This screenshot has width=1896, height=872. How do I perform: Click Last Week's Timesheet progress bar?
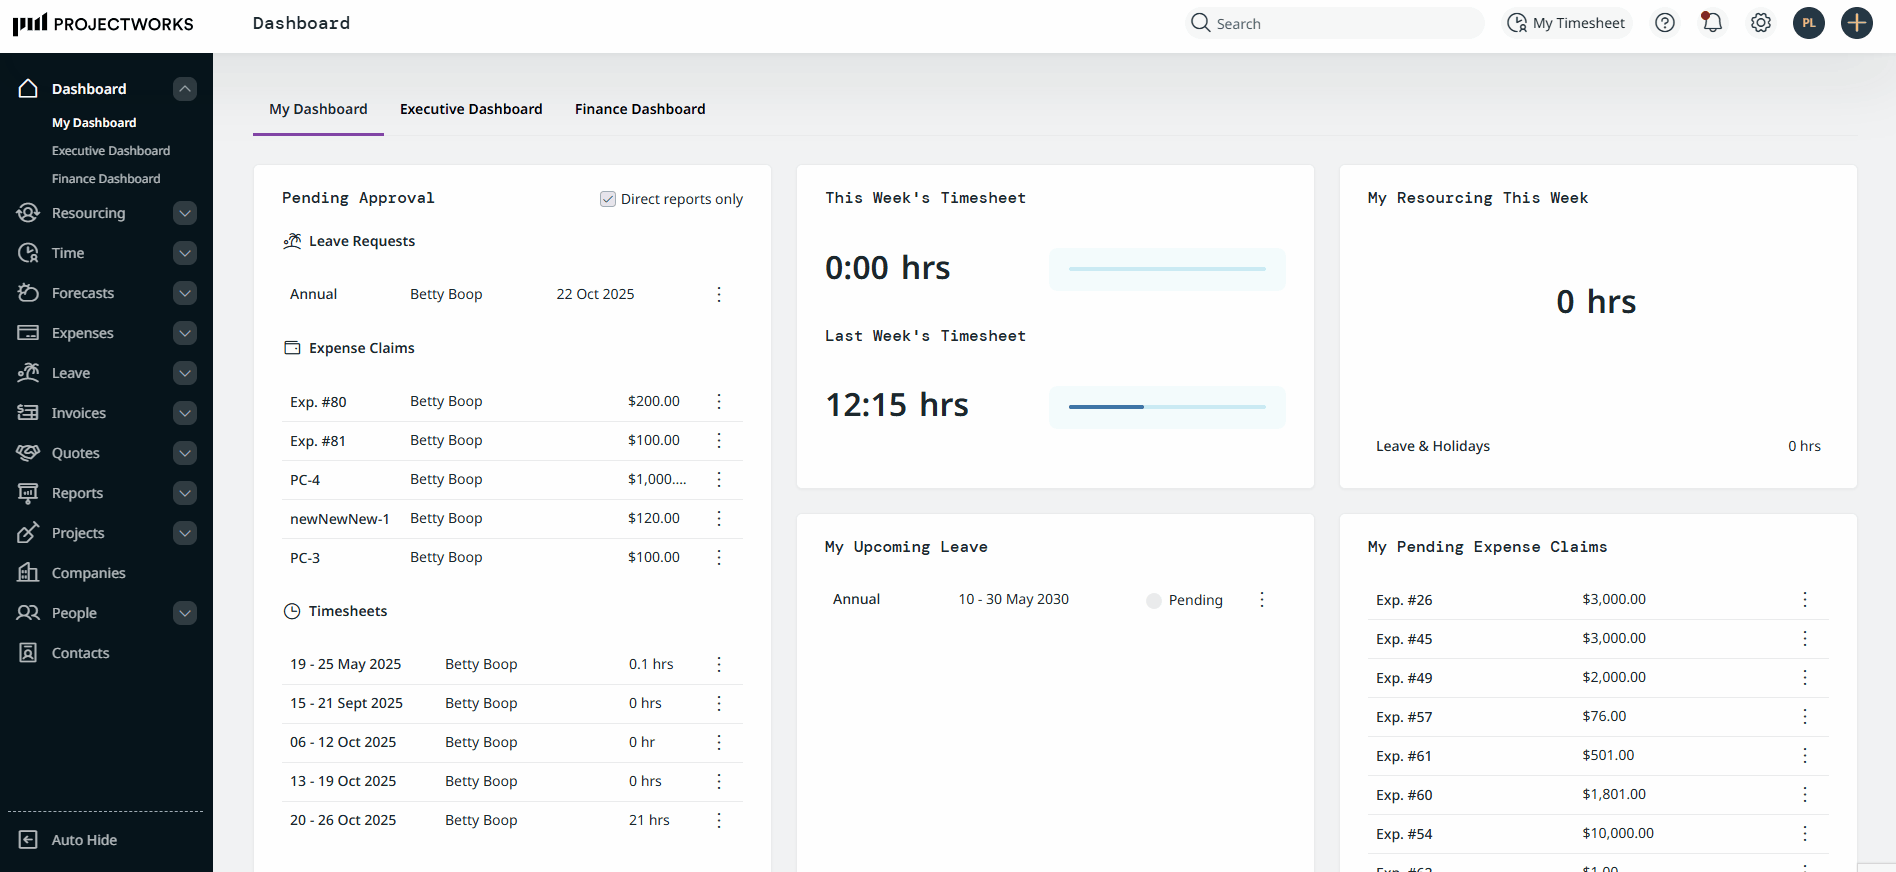tap(1167, 407)
